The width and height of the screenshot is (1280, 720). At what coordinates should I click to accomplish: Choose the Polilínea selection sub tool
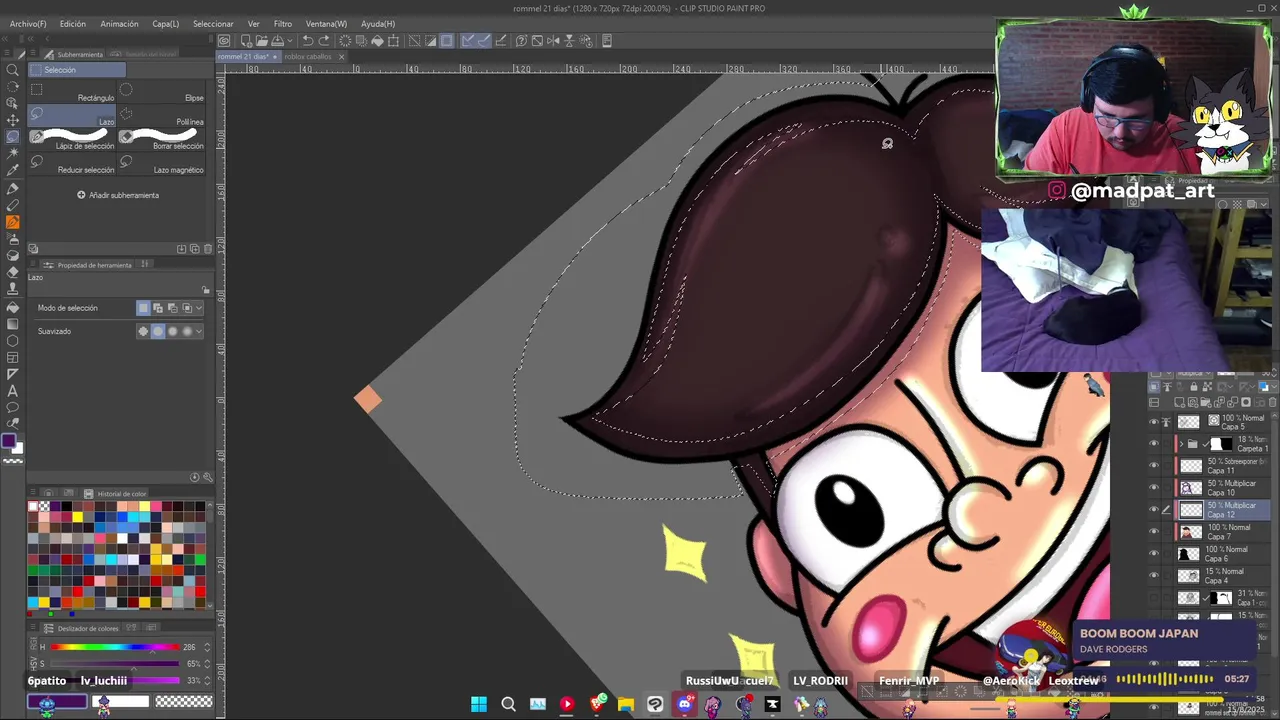pos(162,117)
